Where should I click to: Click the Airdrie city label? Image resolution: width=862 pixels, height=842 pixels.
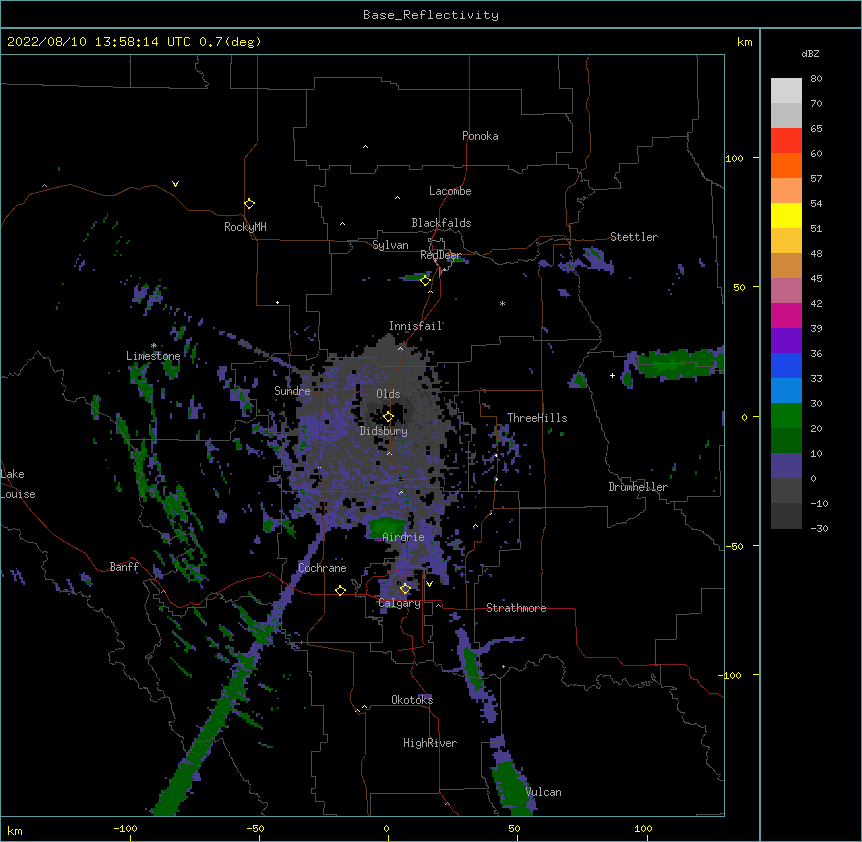click(404, 537)
